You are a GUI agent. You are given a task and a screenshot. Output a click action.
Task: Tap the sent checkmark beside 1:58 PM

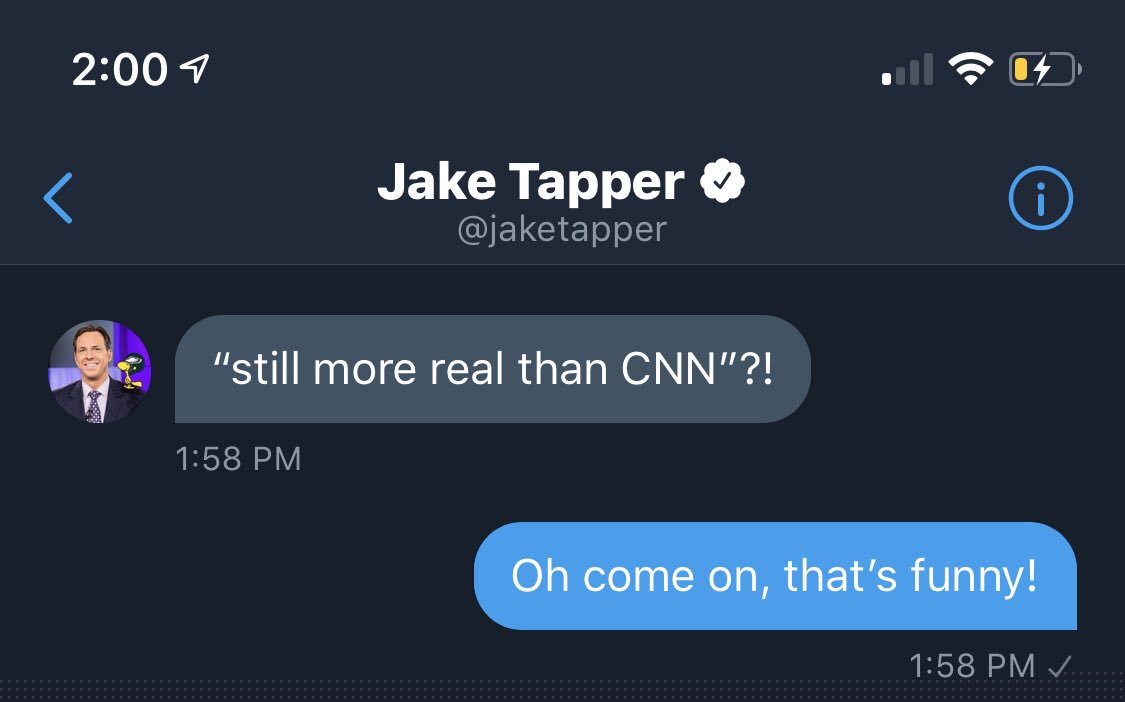(x=1060, y=666)
